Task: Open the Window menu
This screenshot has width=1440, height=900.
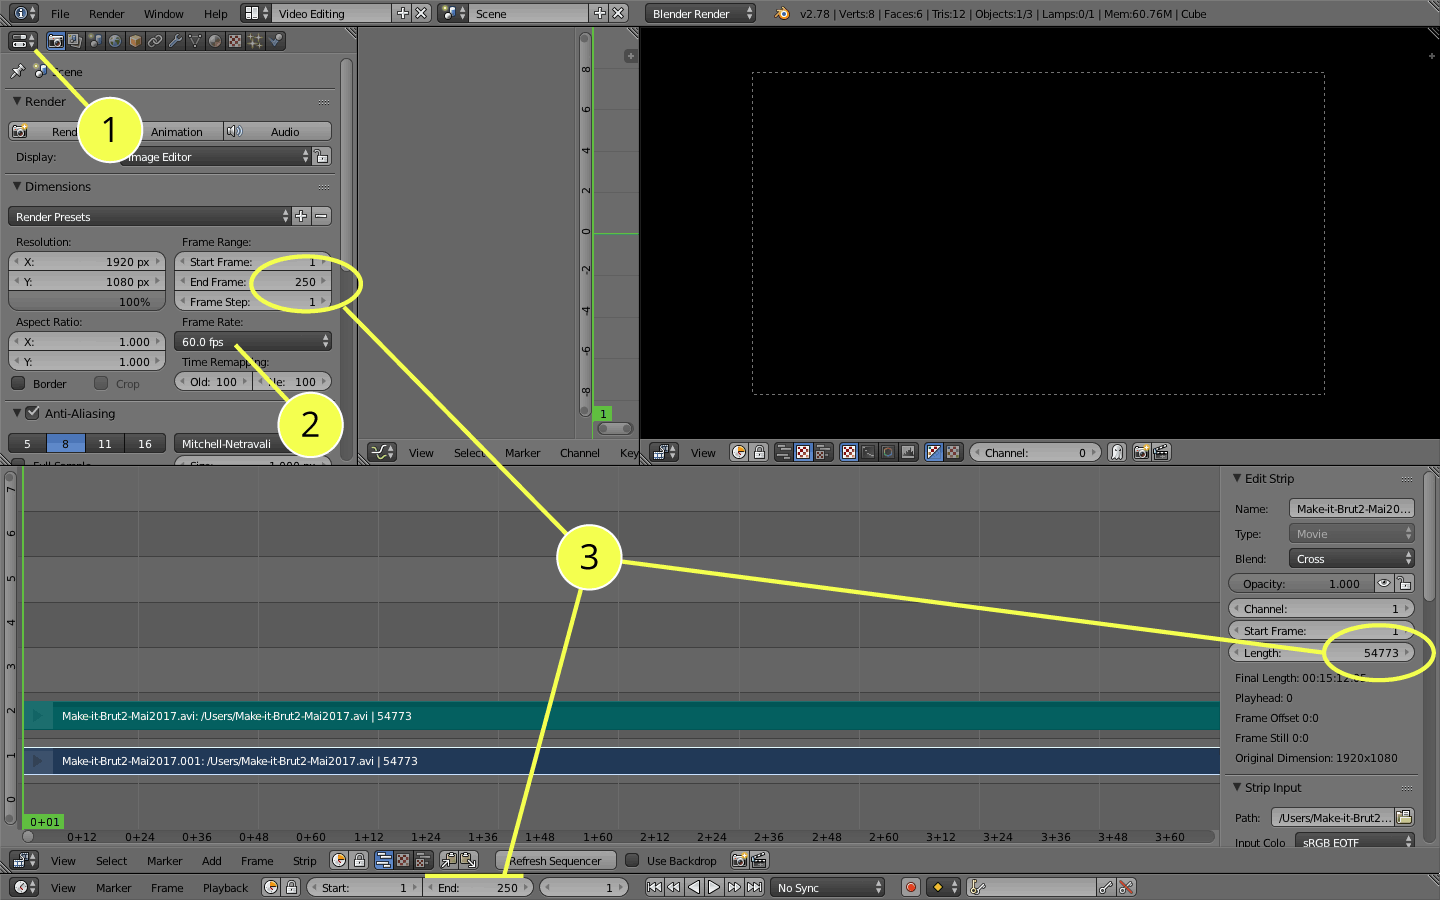Action: click(163, 14)
